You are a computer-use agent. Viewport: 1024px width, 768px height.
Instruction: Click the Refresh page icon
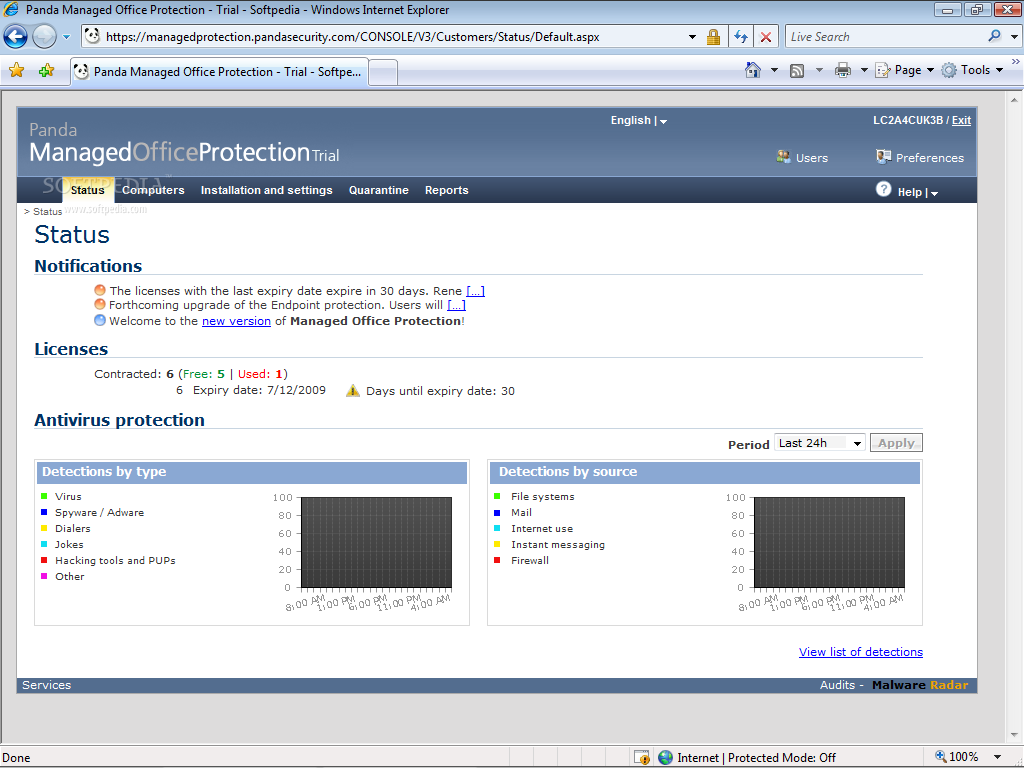click(741, 37)
